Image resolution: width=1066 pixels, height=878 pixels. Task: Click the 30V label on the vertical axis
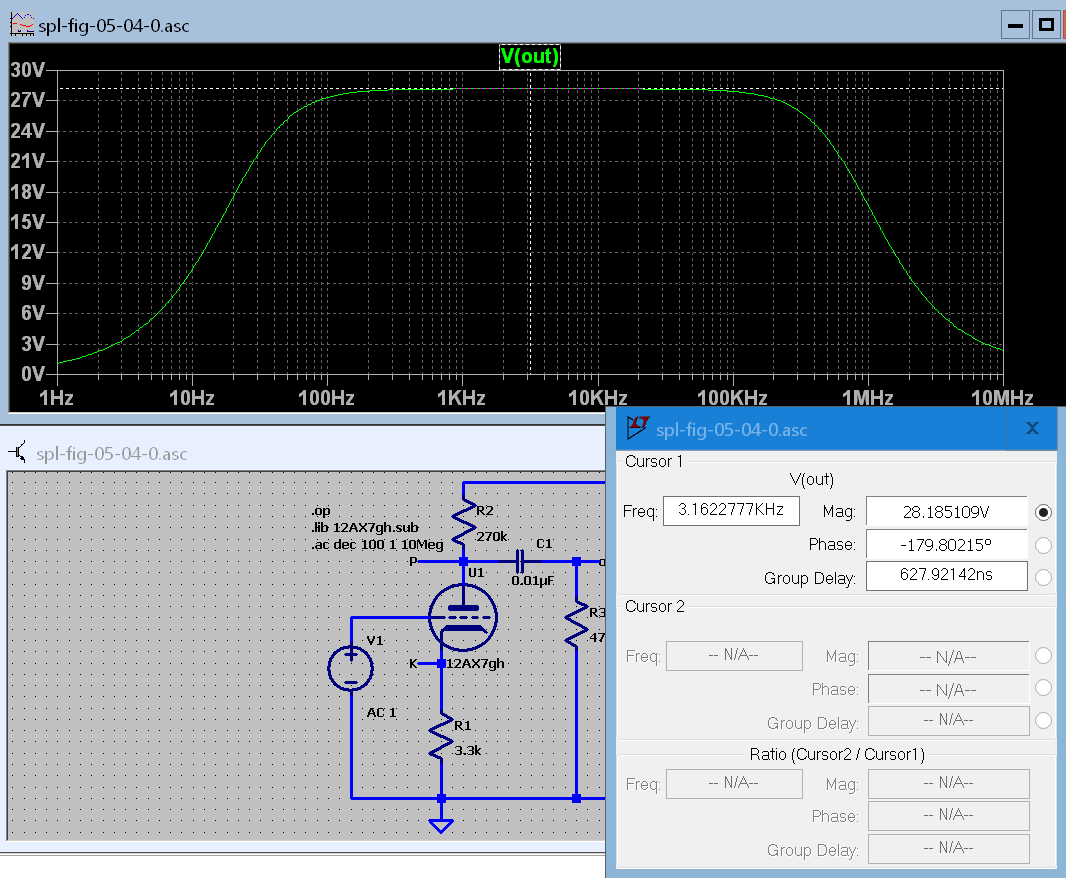click(27, 70)
